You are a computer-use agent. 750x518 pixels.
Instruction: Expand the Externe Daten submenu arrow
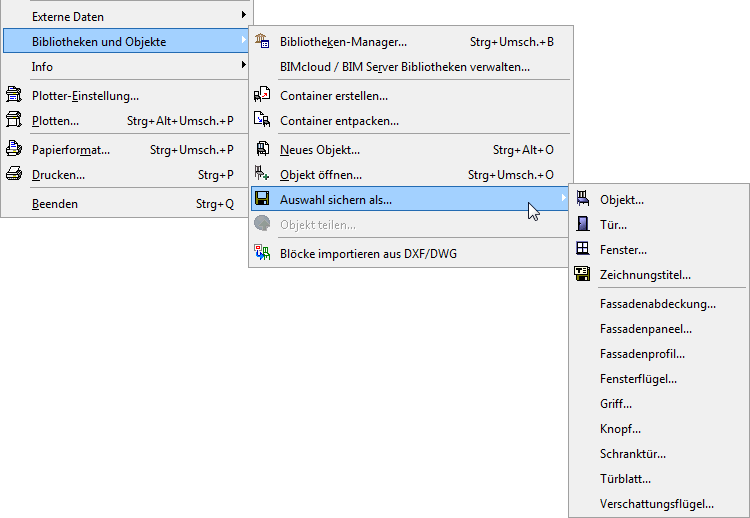coord(244,16)
